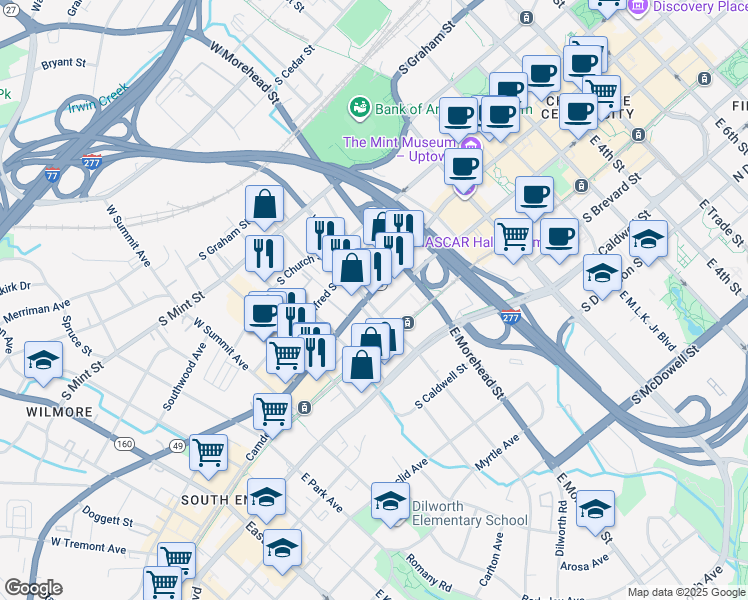The image size is (748, 600).
Task: Select the WILMORE neighborhood label
Action: pos(60,412)
